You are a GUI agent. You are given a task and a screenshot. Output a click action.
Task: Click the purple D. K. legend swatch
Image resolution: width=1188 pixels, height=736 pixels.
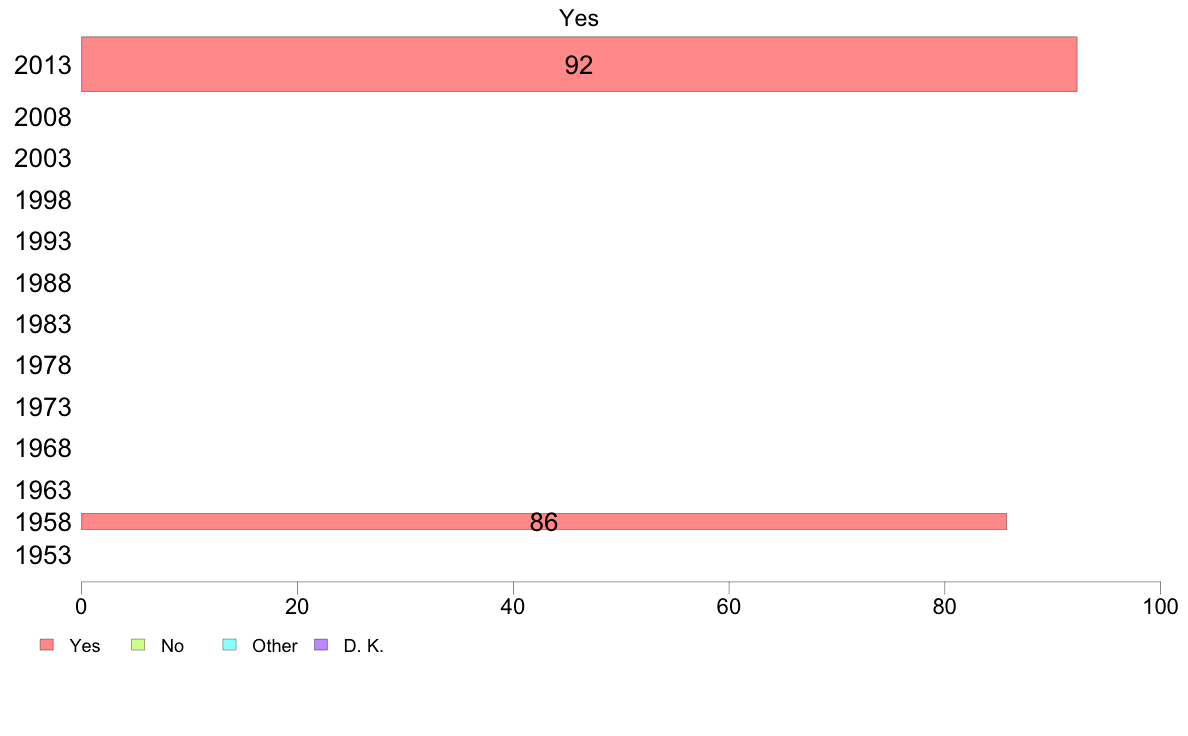[x=321, y=645]
